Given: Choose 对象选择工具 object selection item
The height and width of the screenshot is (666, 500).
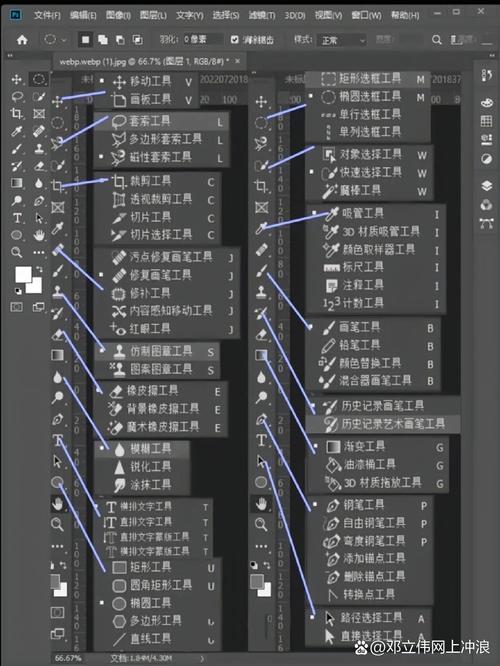Looking at the screenshot, I should [369, 155].
